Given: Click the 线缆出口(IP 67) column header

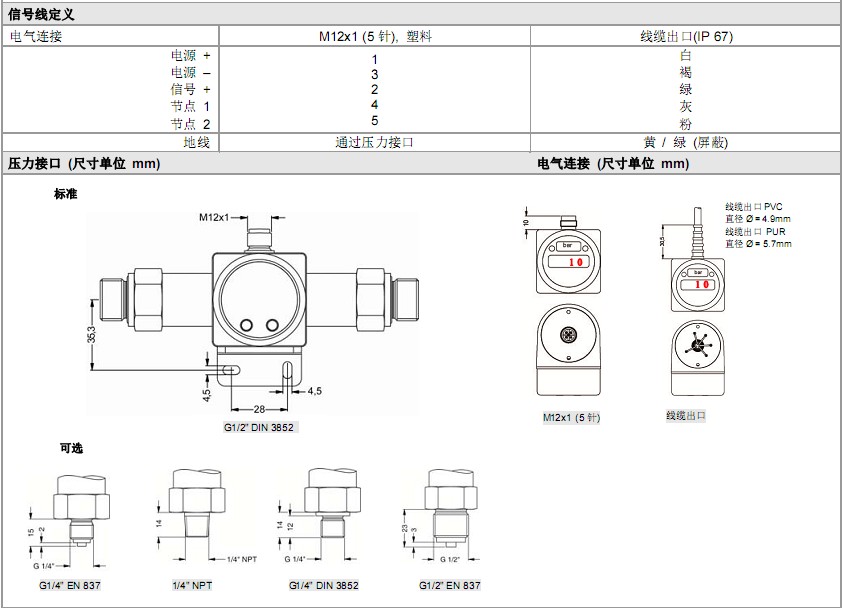Looking at the screenshot, I should tap(686, 36).
